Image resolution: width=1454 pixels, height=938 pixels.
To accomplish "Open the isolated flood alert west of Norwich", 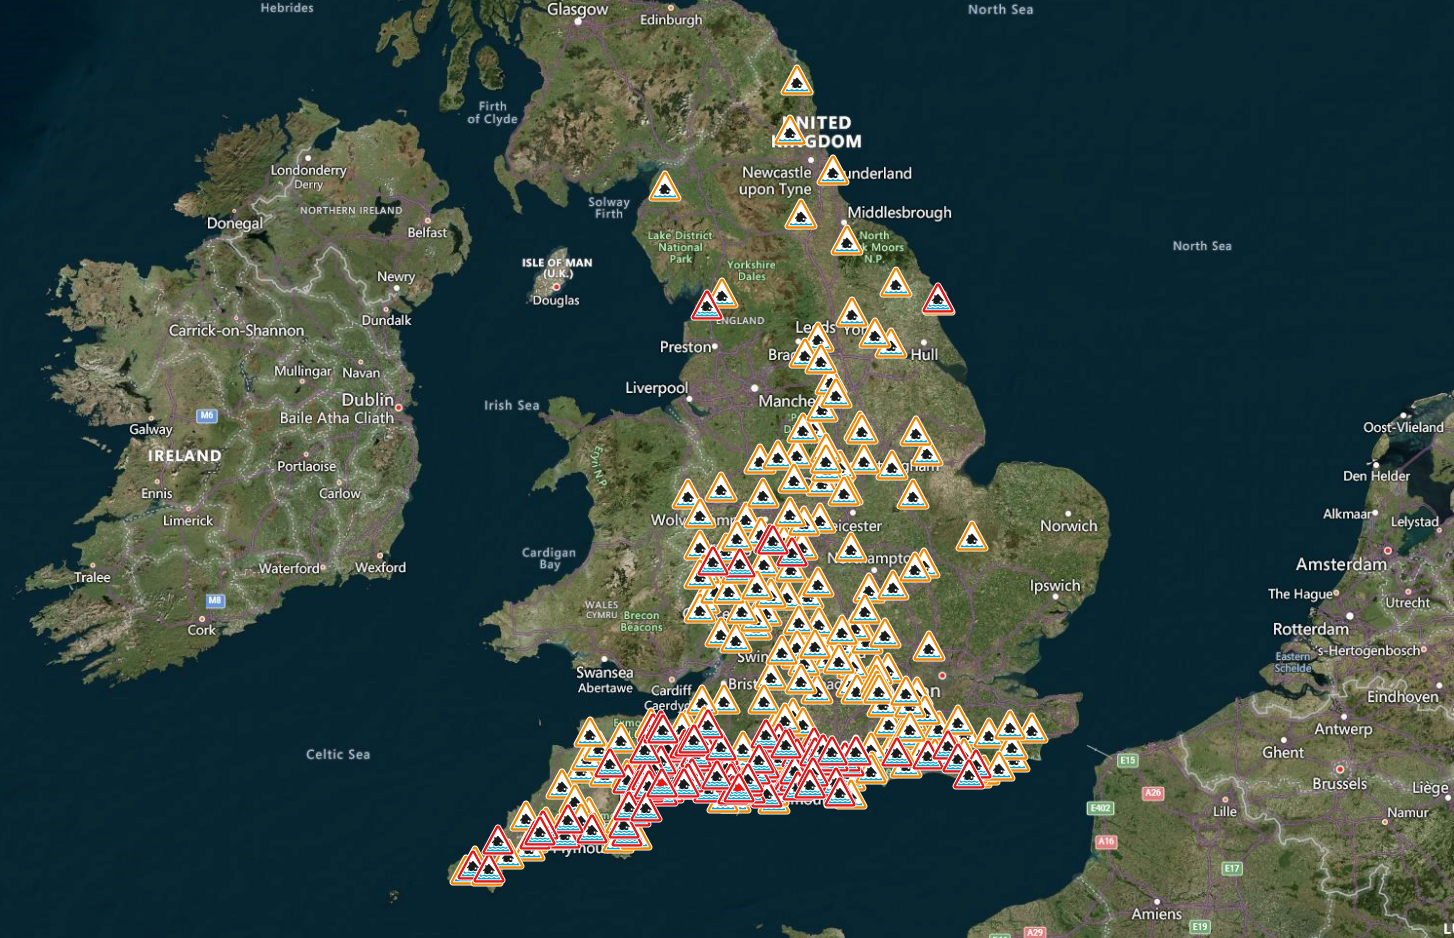I will pos(971,538).
